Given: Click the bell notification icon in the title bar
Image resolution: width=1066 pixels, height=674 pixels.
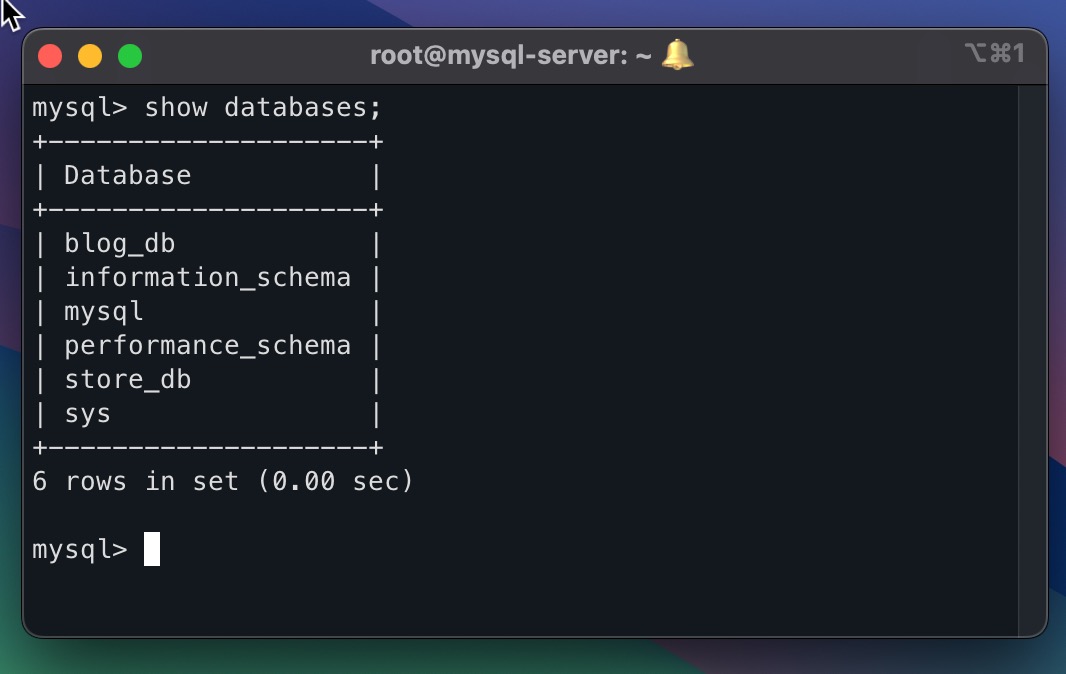Looking at the screenshot, I should [x=676, y=55].
